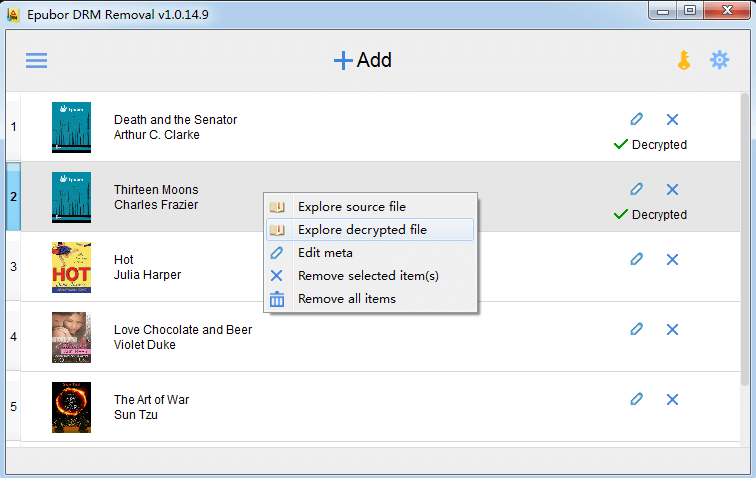Remove Thirteen Moons with its X icon
Screen dimensions: 756x478
pyautogui.click(x=672, y=189)
